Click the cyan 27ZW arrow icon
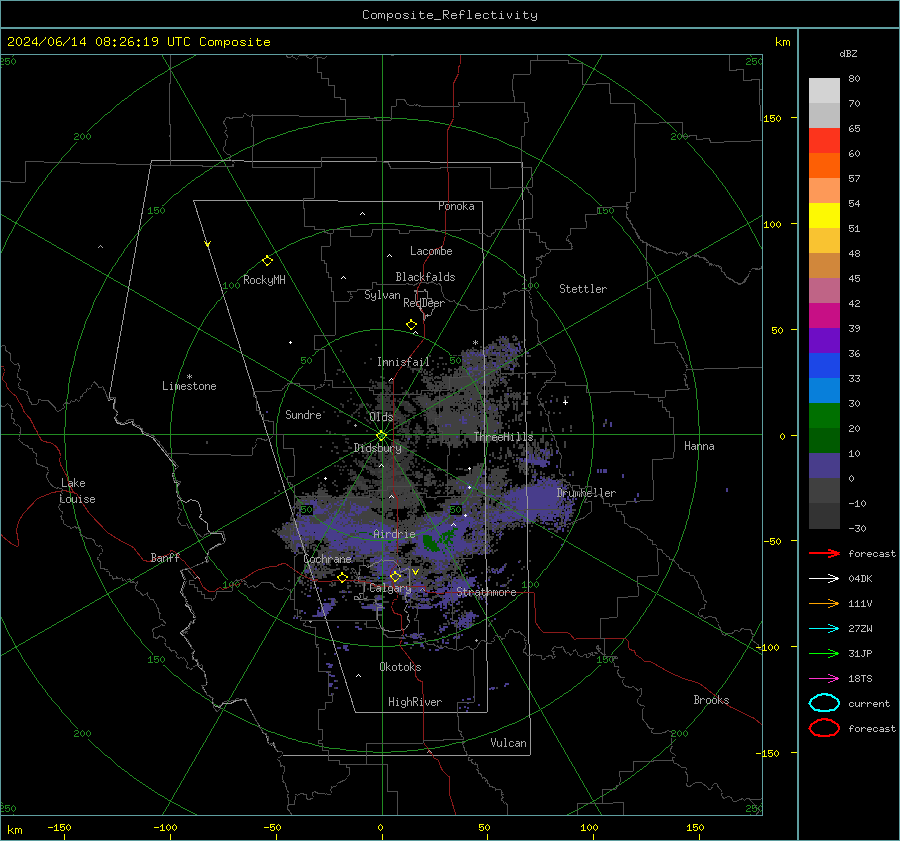Viewport: 900px width, 841px height. pyautogui.click(x=824, y=629)
